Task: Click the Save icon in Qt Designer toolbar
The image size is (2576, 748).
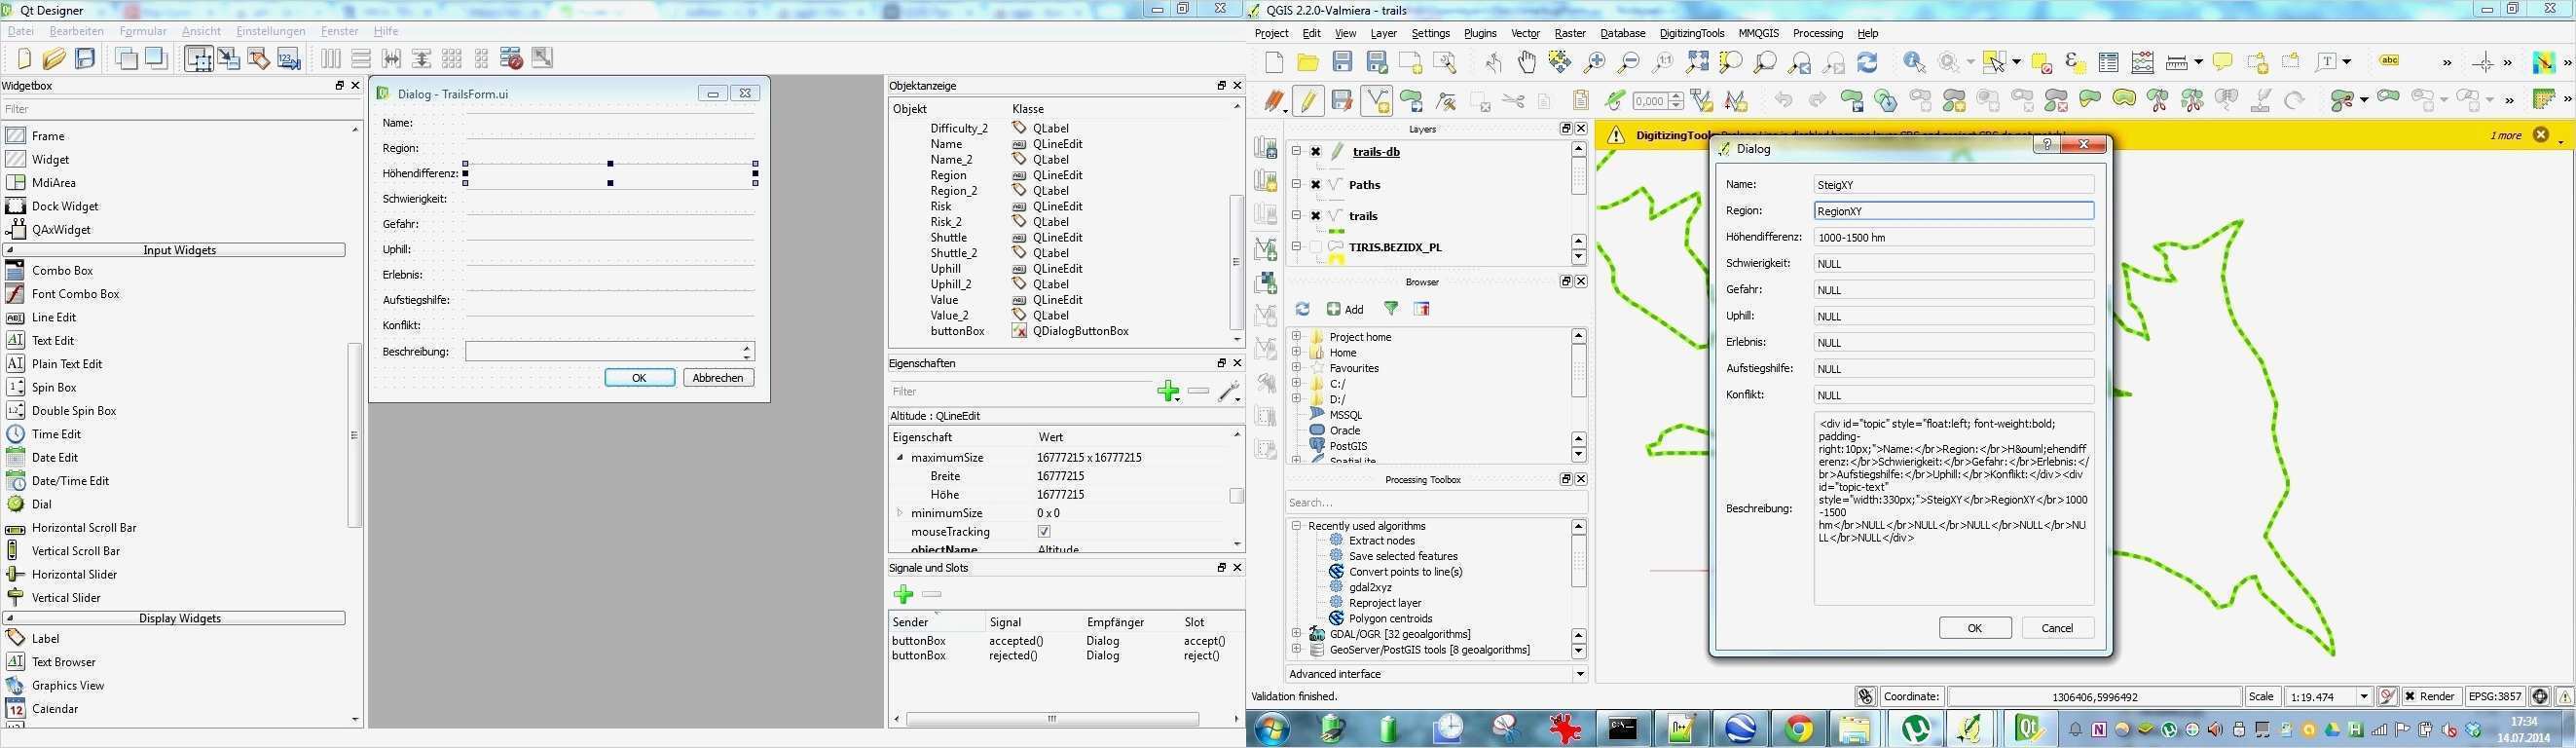Action: 86,59
